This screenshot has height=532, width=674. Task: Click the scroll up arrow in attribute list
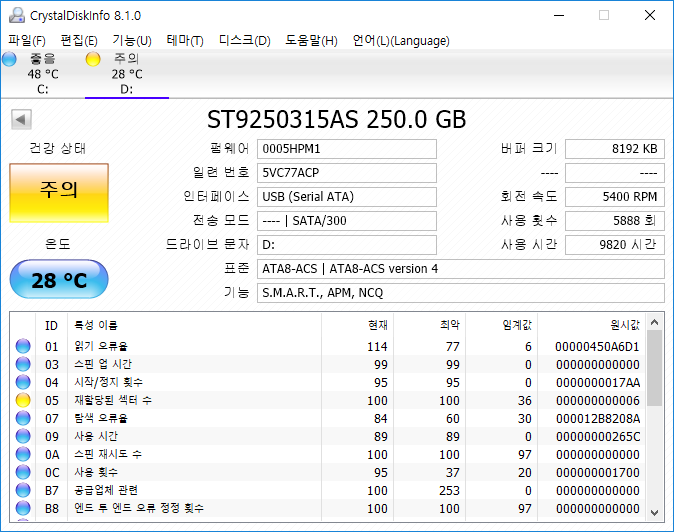655,322
